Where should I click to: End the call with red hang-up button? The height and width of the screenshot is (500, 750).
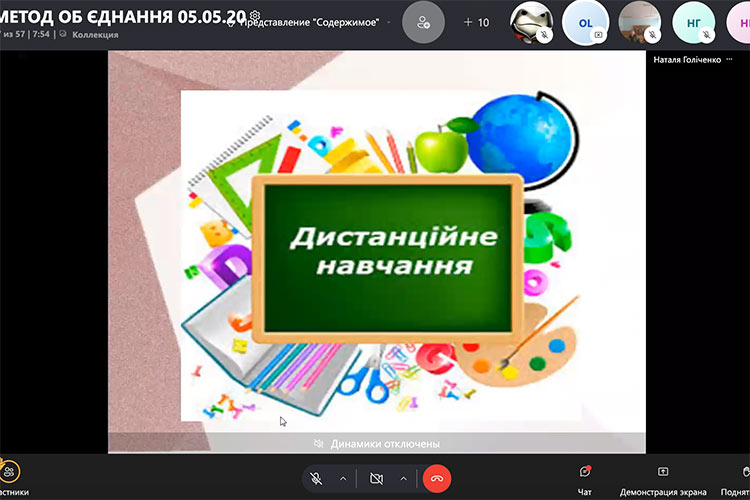click(x=437, y=478)
